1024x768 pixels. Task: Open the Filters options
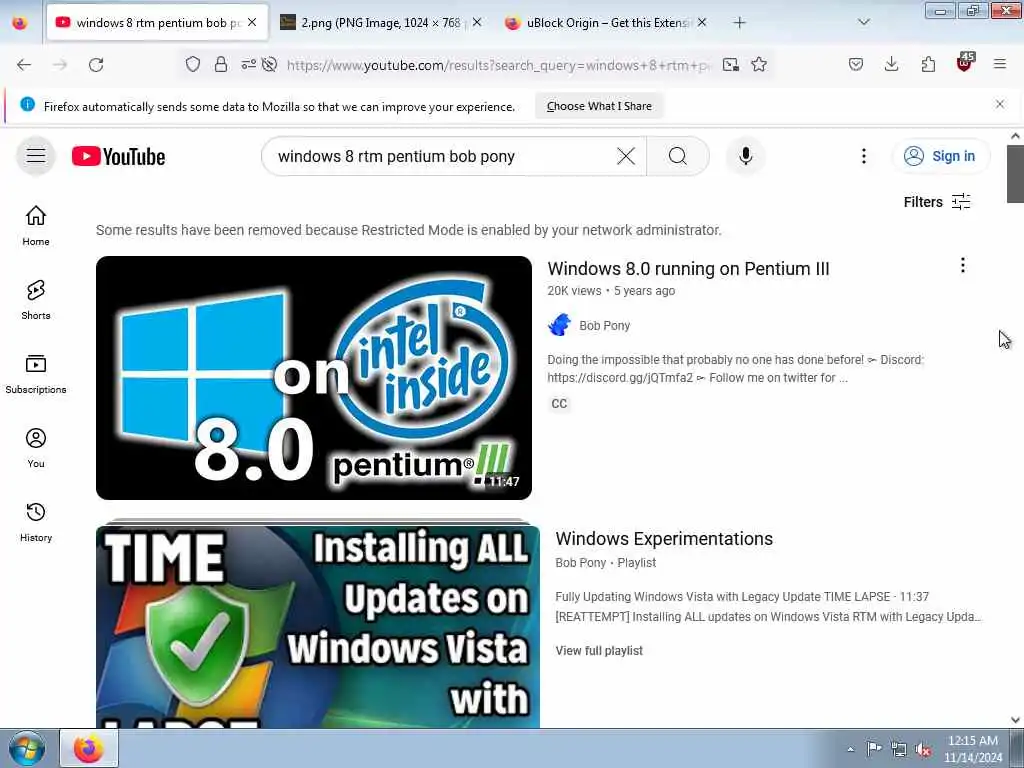pos(937,202)
